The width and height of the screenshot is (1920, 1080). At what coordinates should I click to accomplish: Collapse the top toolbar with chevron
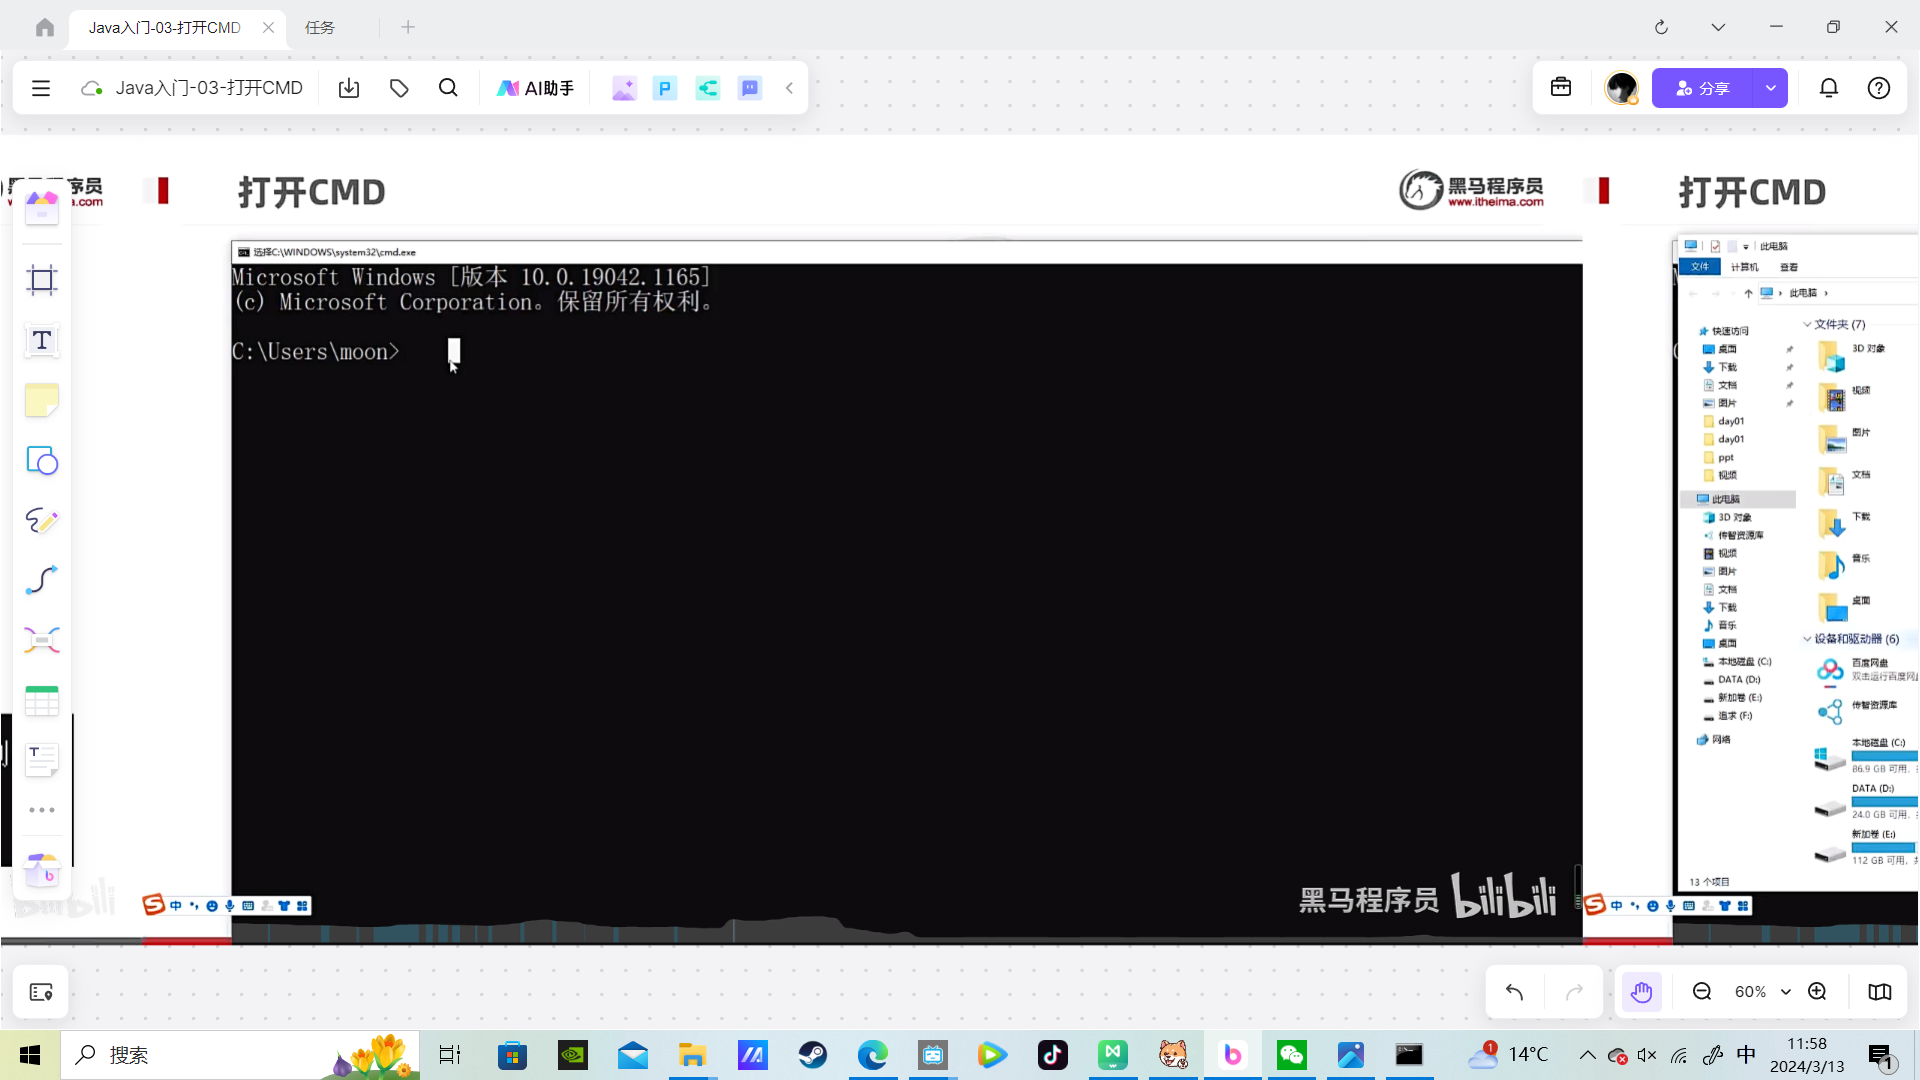789,88
